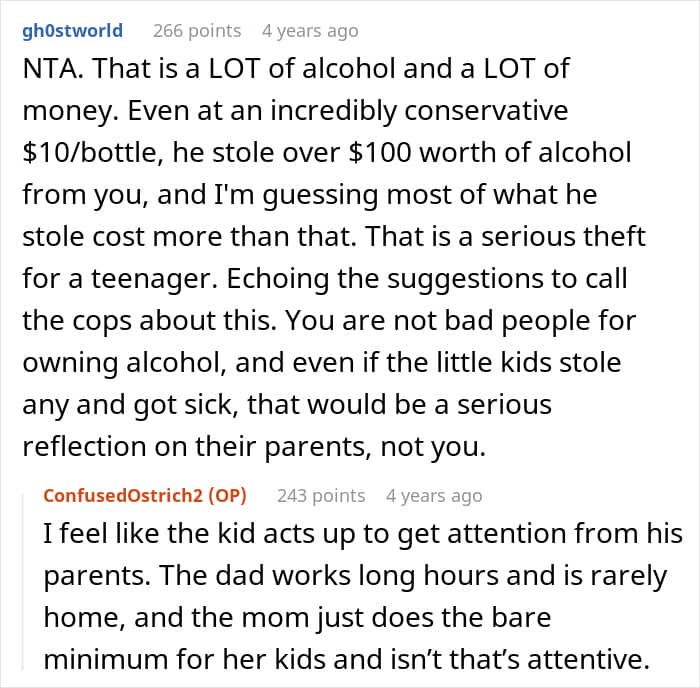Click the 266 points score
This screenshot has height=688, width=700.
click(197, 31)
